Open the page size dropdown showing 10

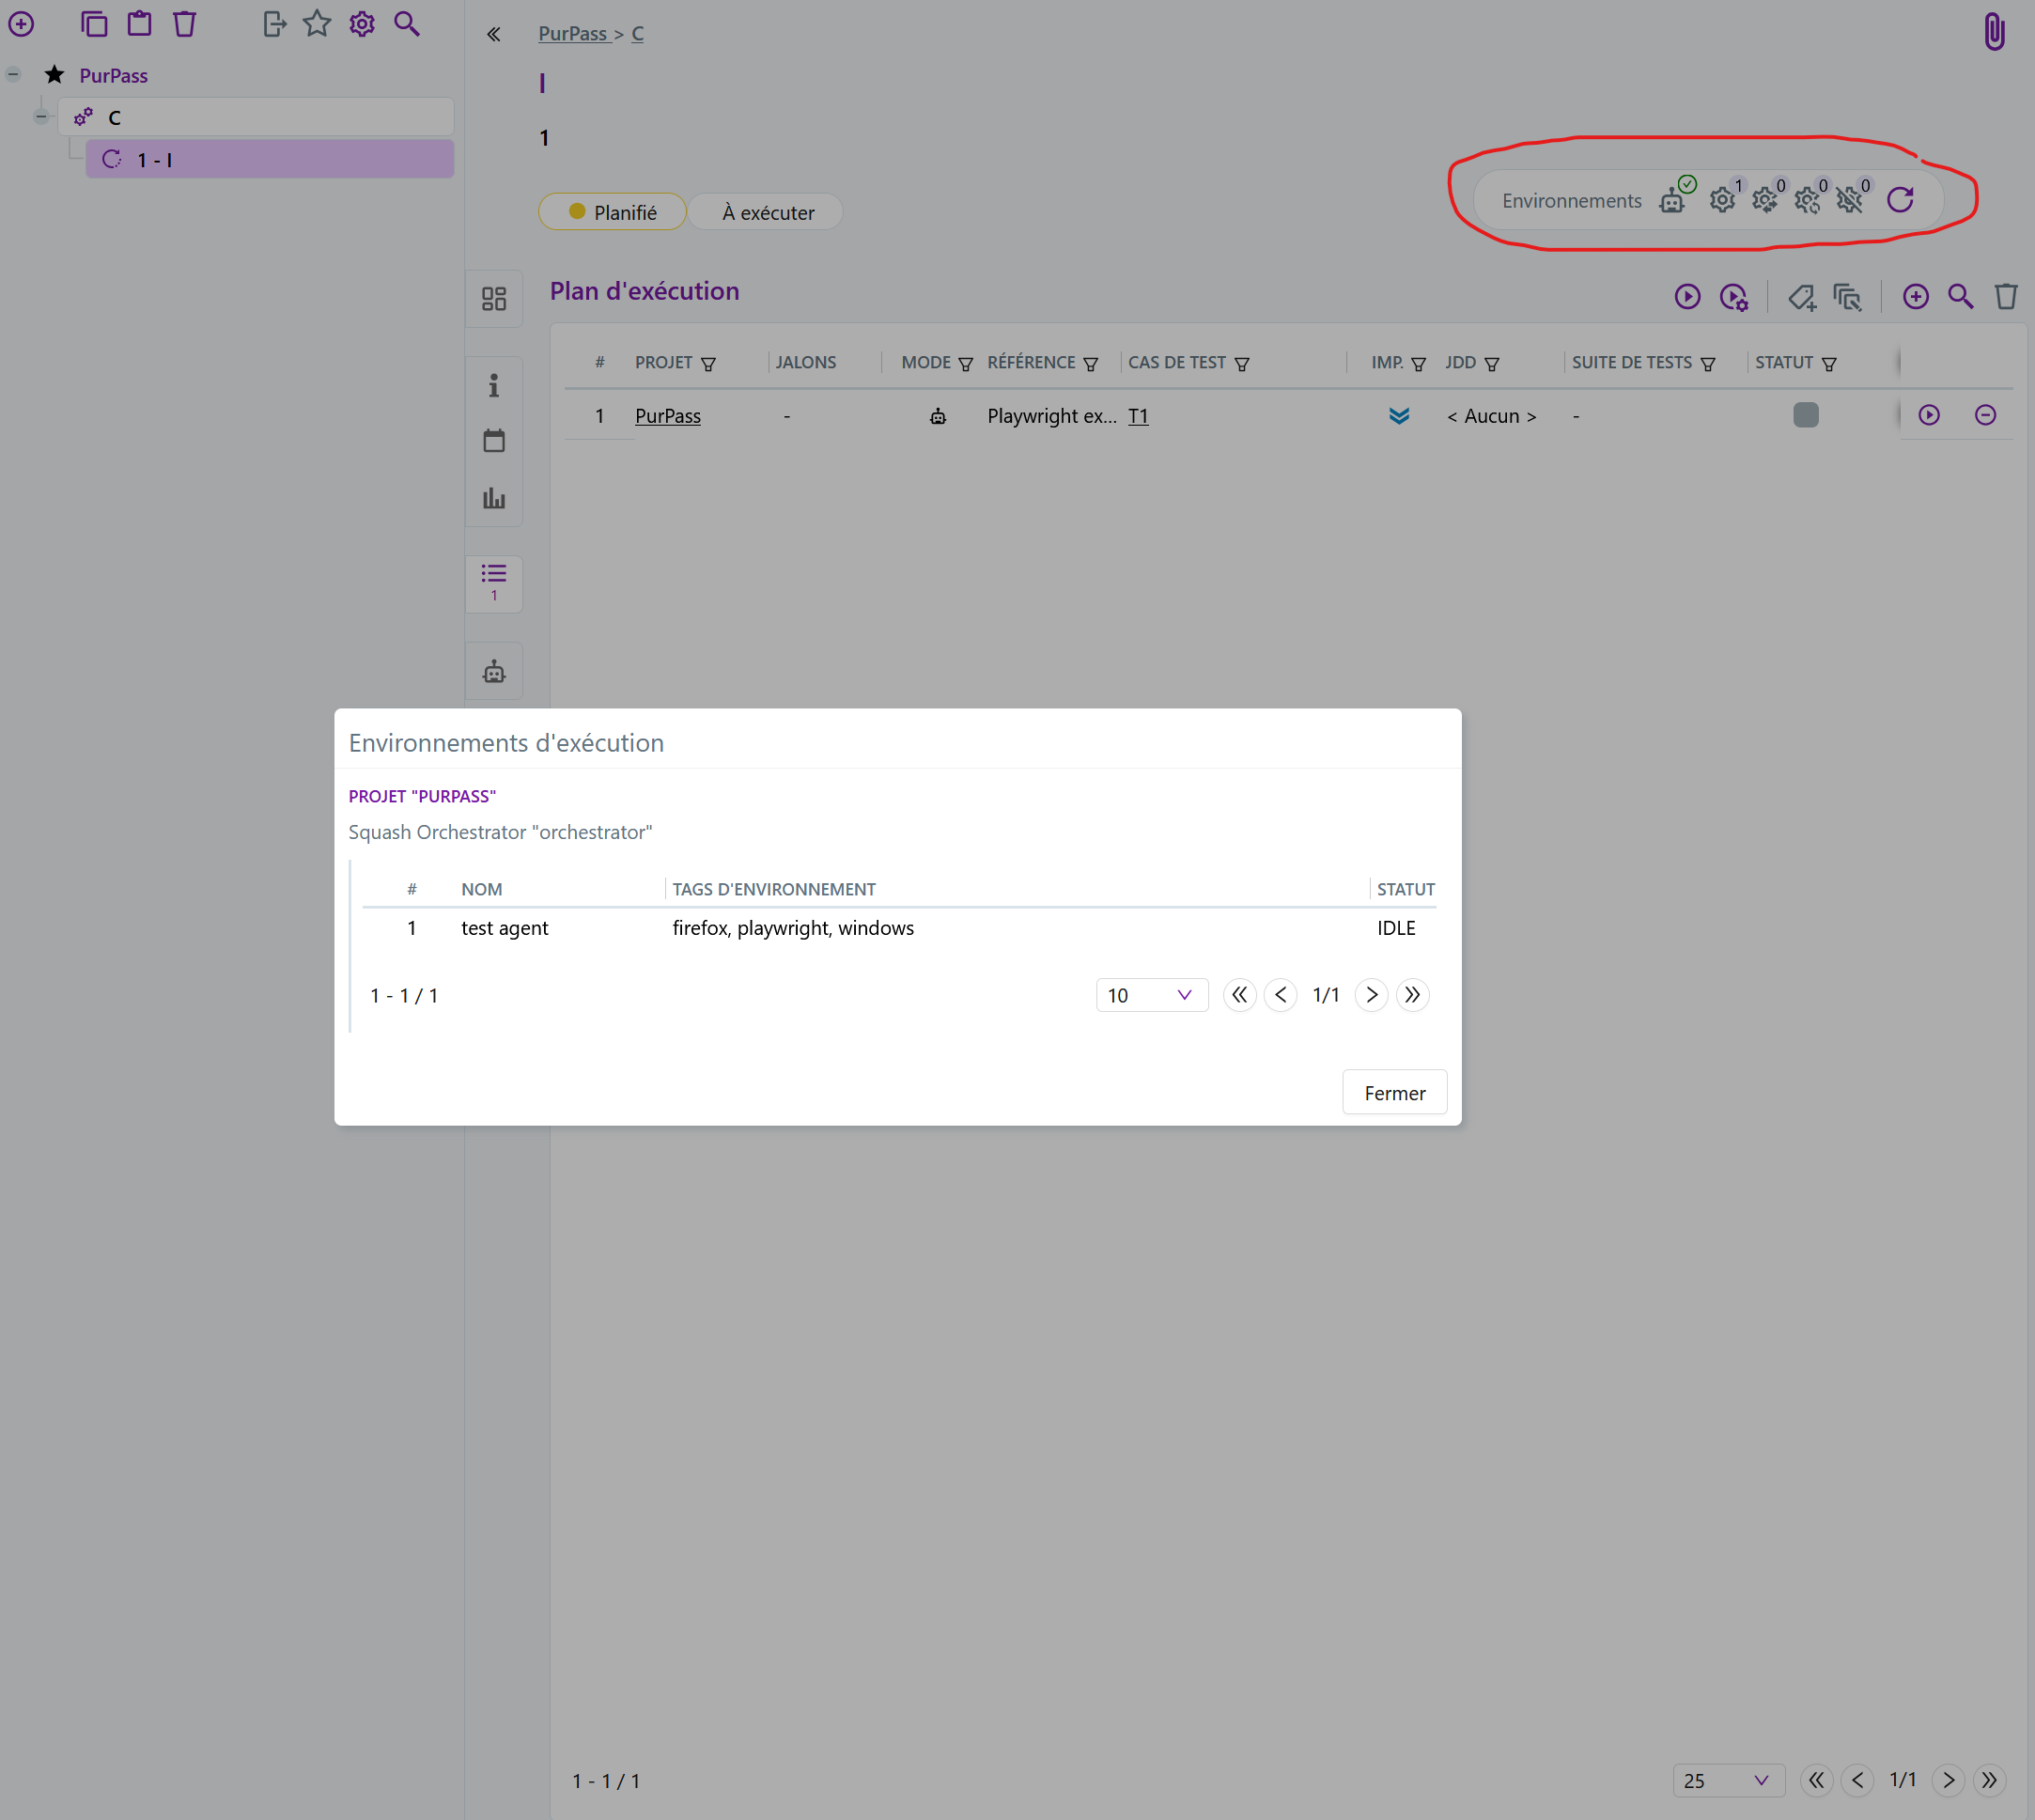coord(1151,995)
